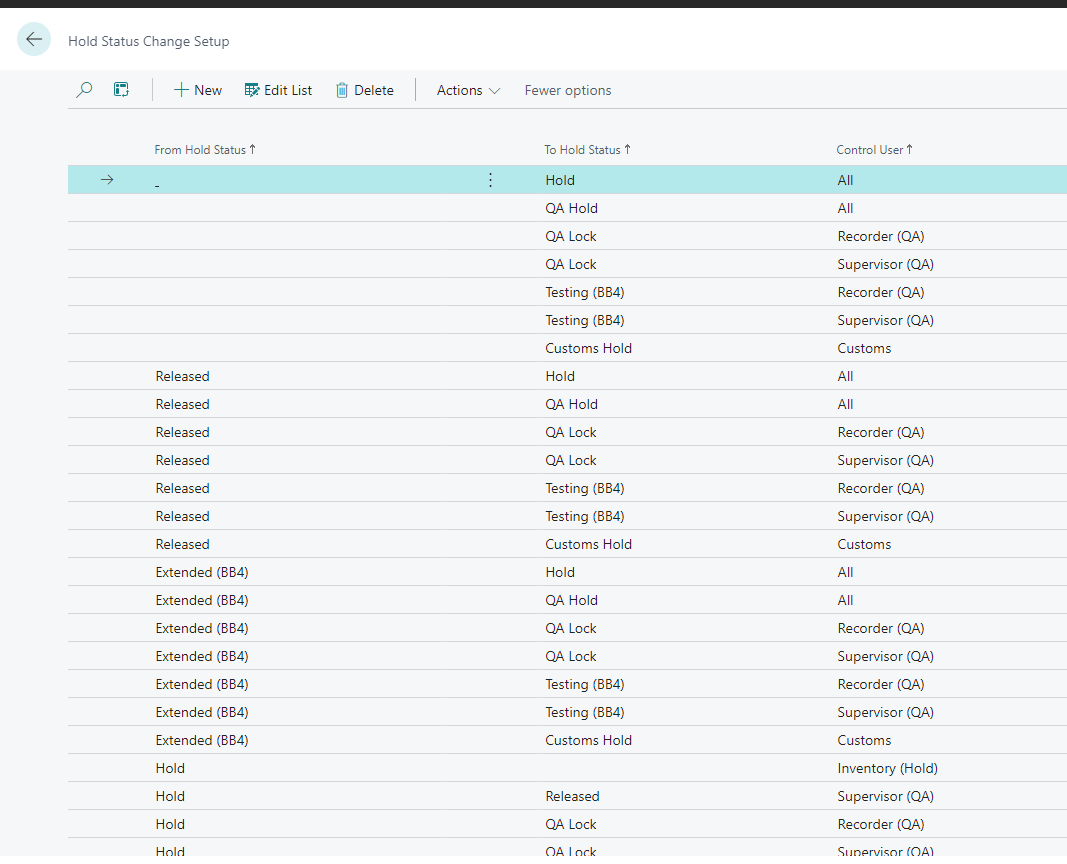The width and height of the screenshot is (1067, 864).
Task: Click the New plus icon
Action: pos(181,90)
